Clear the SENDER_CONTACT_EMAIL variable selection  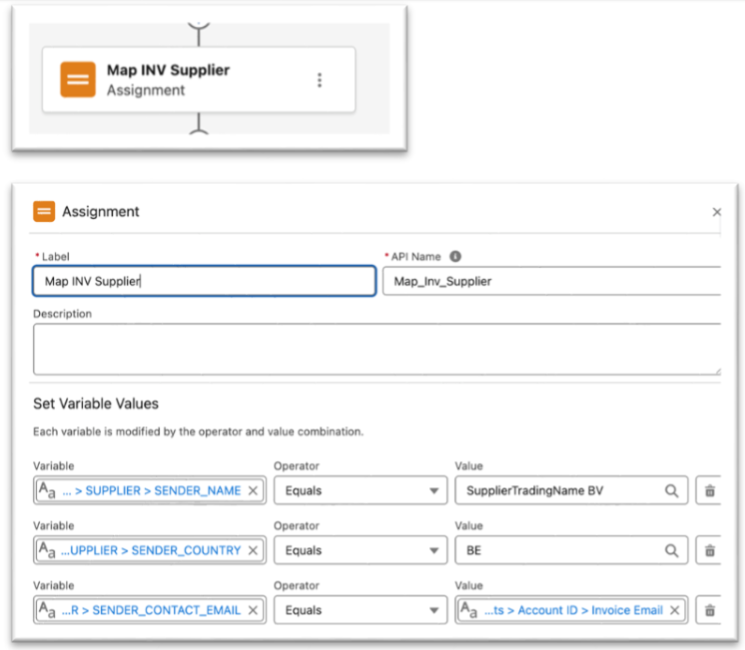pyautogui.click(x=253, y=610)
